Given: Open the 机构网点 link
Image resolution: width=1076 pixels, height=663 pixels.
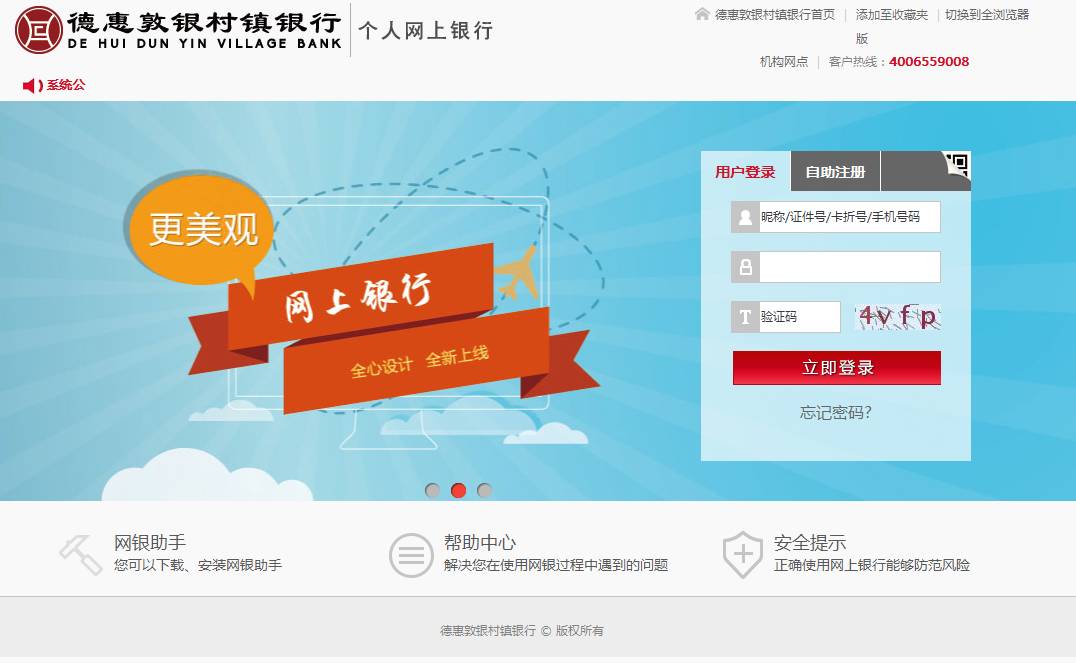Looking at the screenshot, I should 784,62.
